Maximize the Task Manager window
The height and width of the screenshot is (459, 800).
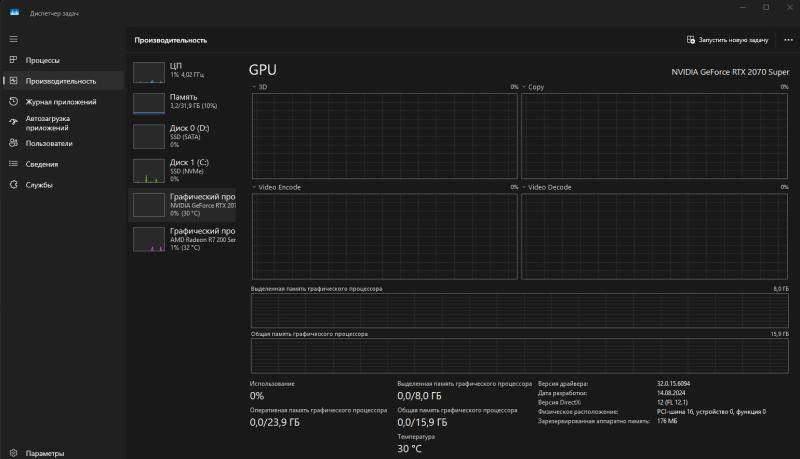pos(766,7)
